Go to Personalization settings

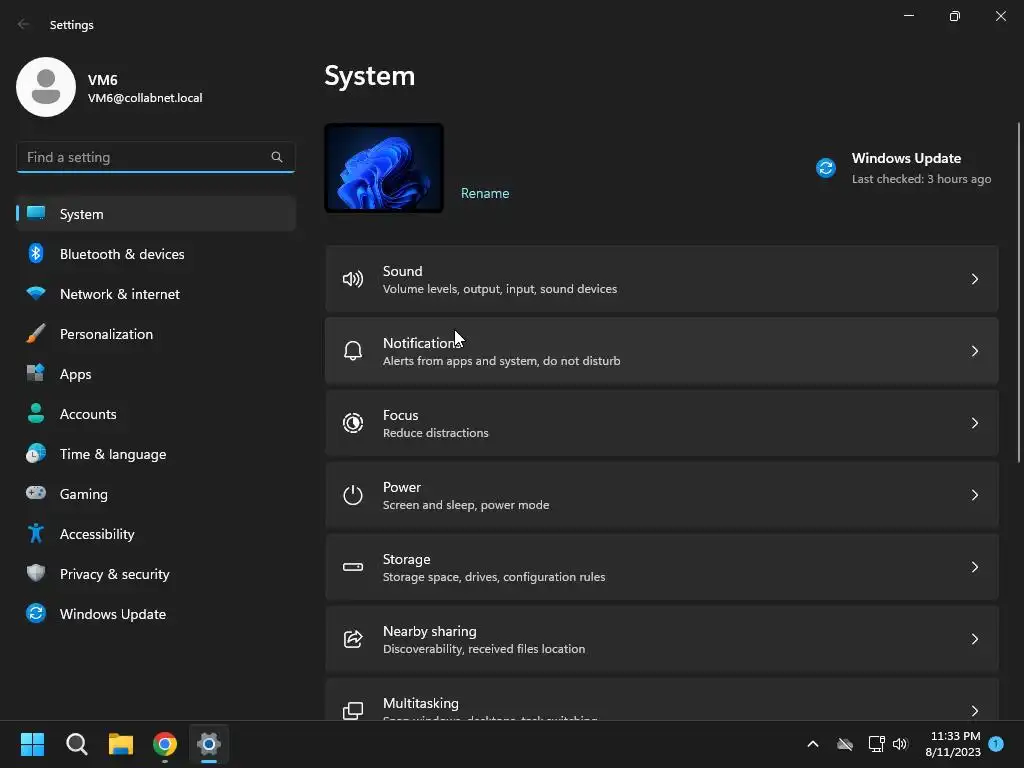coord(155,334)
